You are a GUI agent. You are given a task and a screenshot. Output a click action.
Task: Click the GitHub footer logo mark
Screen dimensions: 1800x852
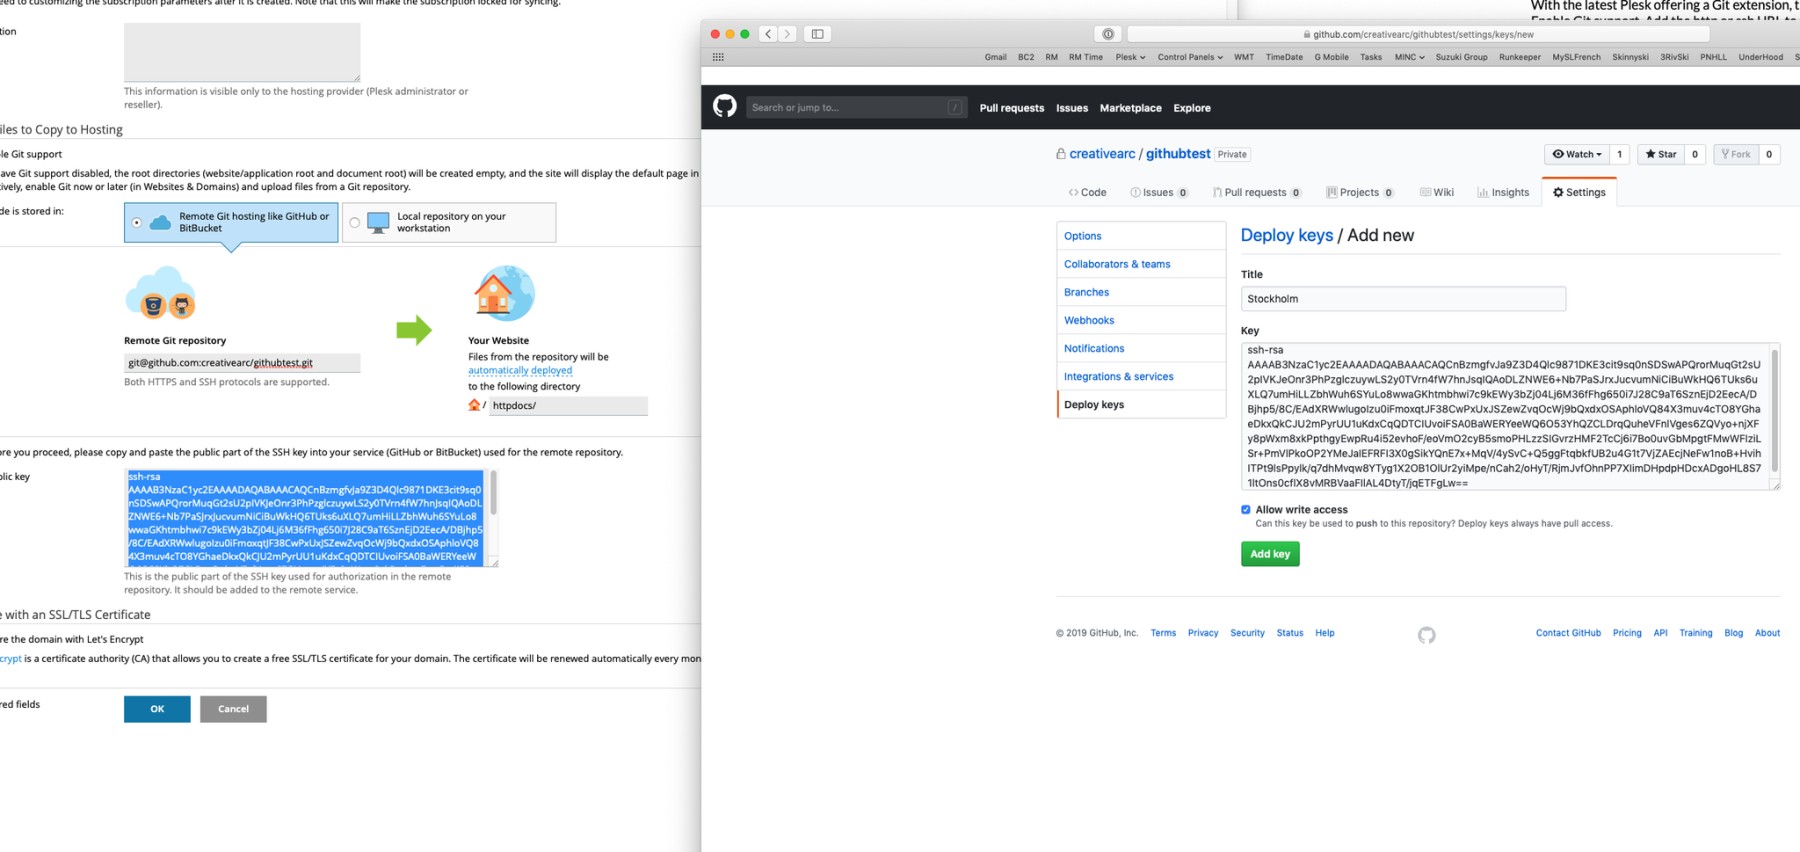(1426, 635)
